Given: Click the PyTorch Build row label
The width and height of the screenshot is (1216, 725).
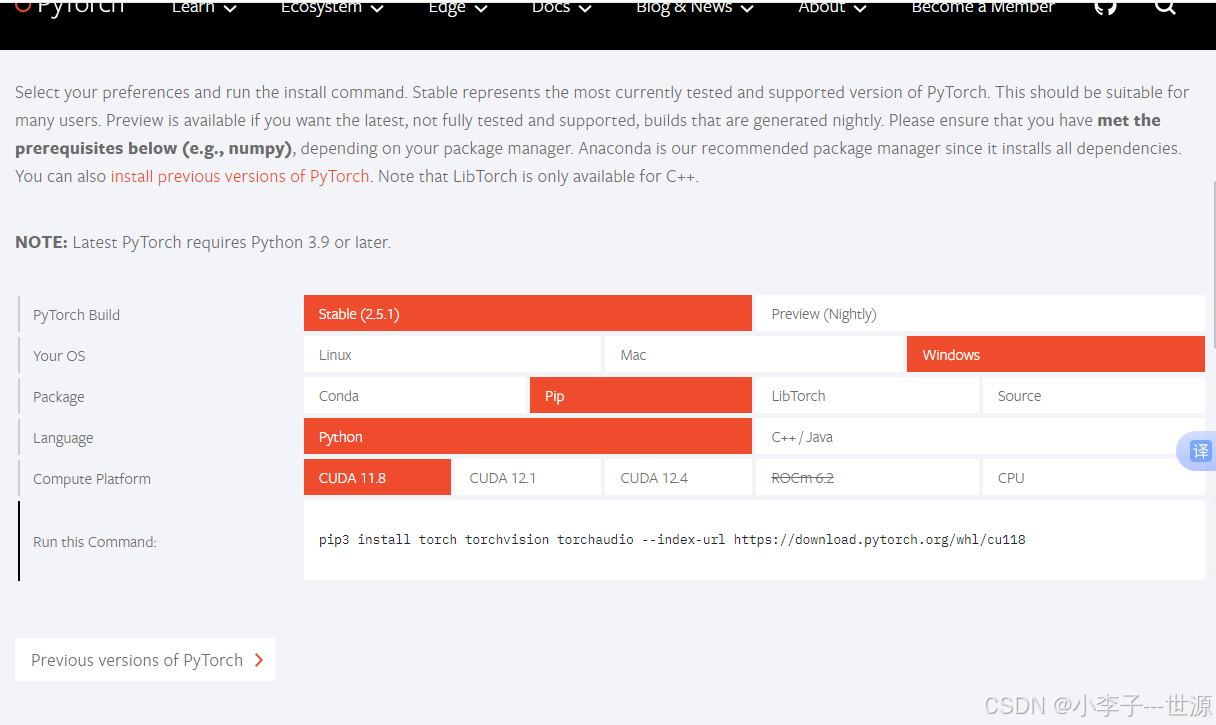Looking at the screenshot, I should (76, 314).
